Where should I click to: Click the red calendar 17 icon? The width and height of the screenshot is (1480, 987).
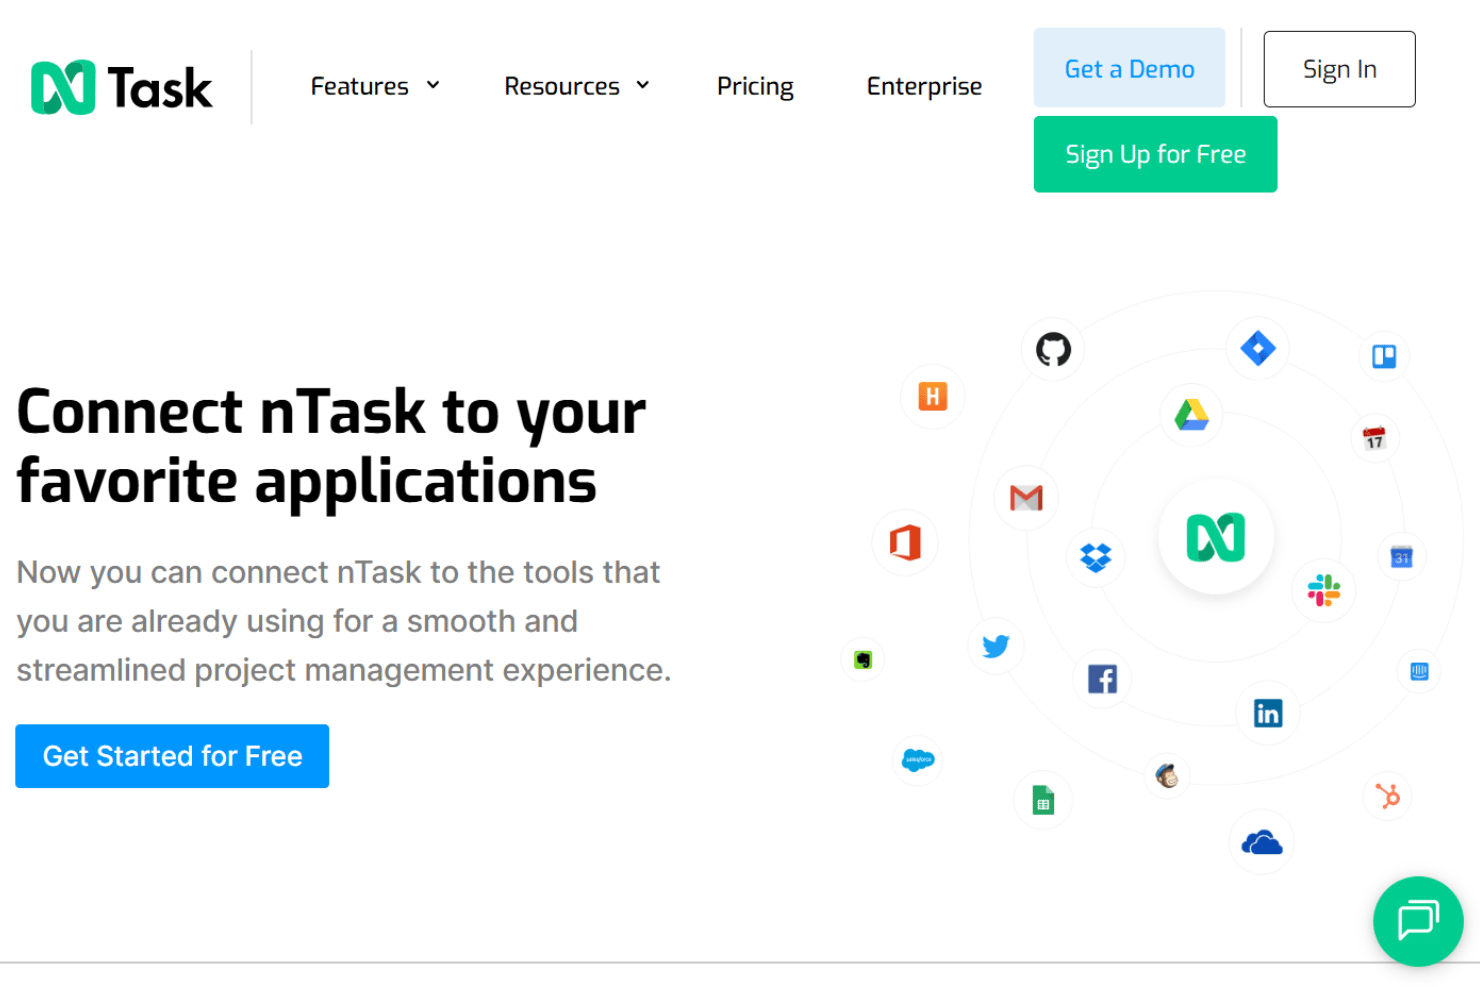tap(1374, 438)
